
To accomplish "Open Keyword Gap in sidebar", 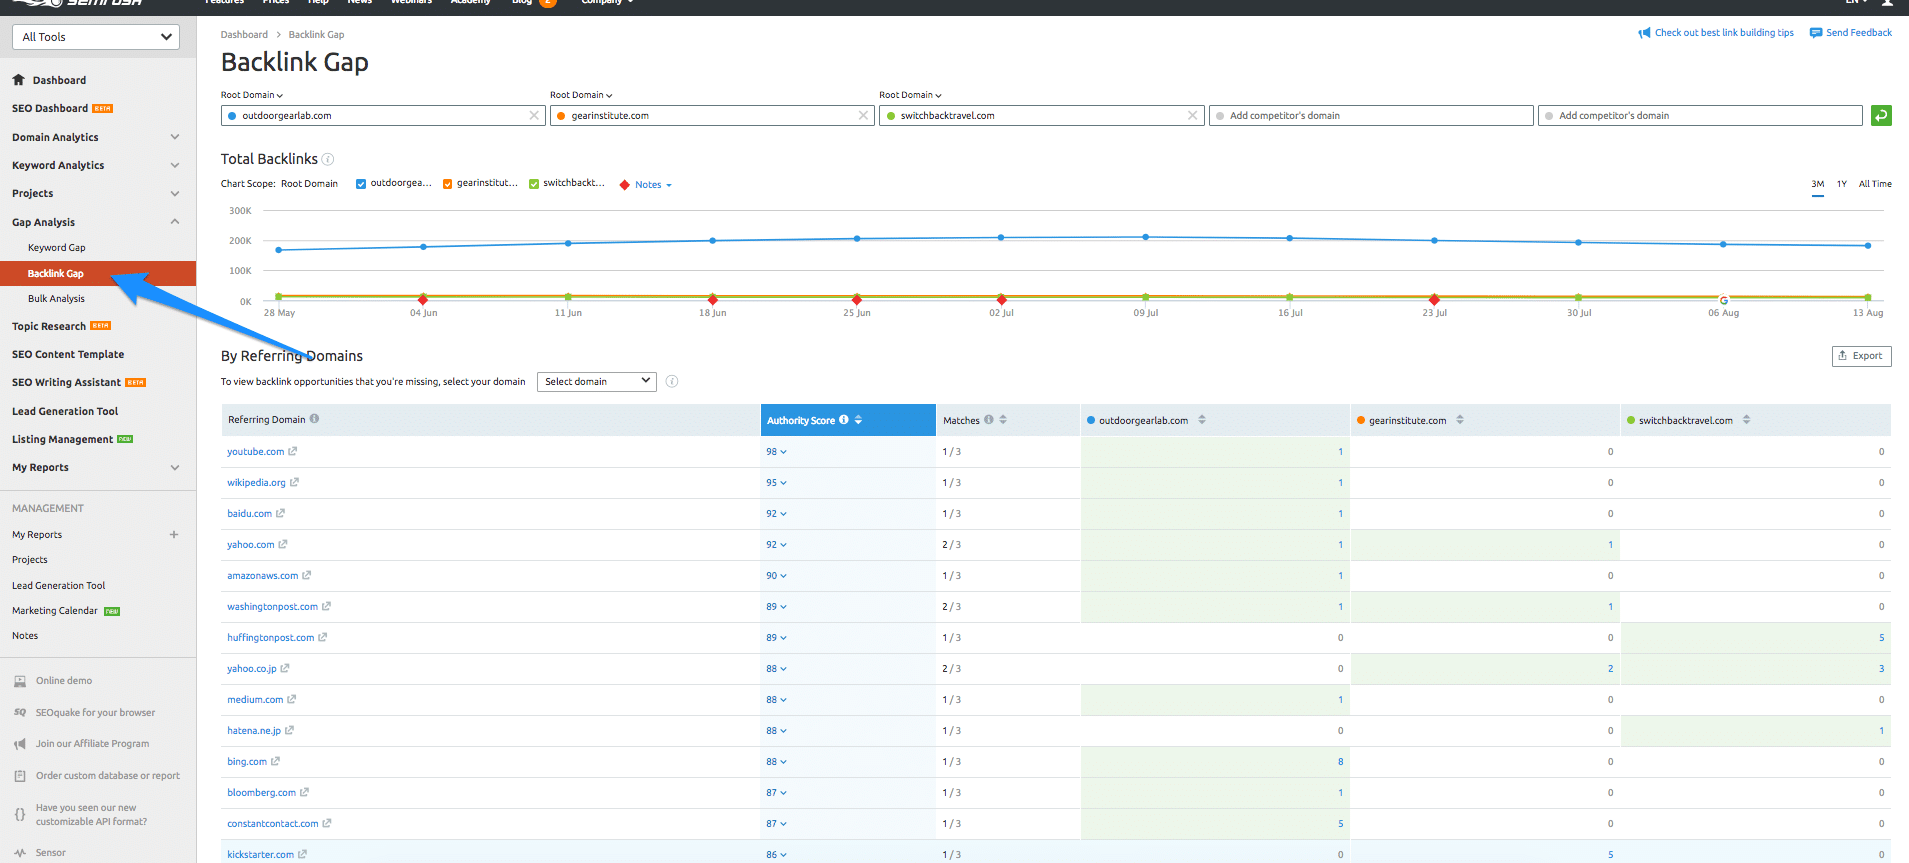I will (x=57, y=248).
